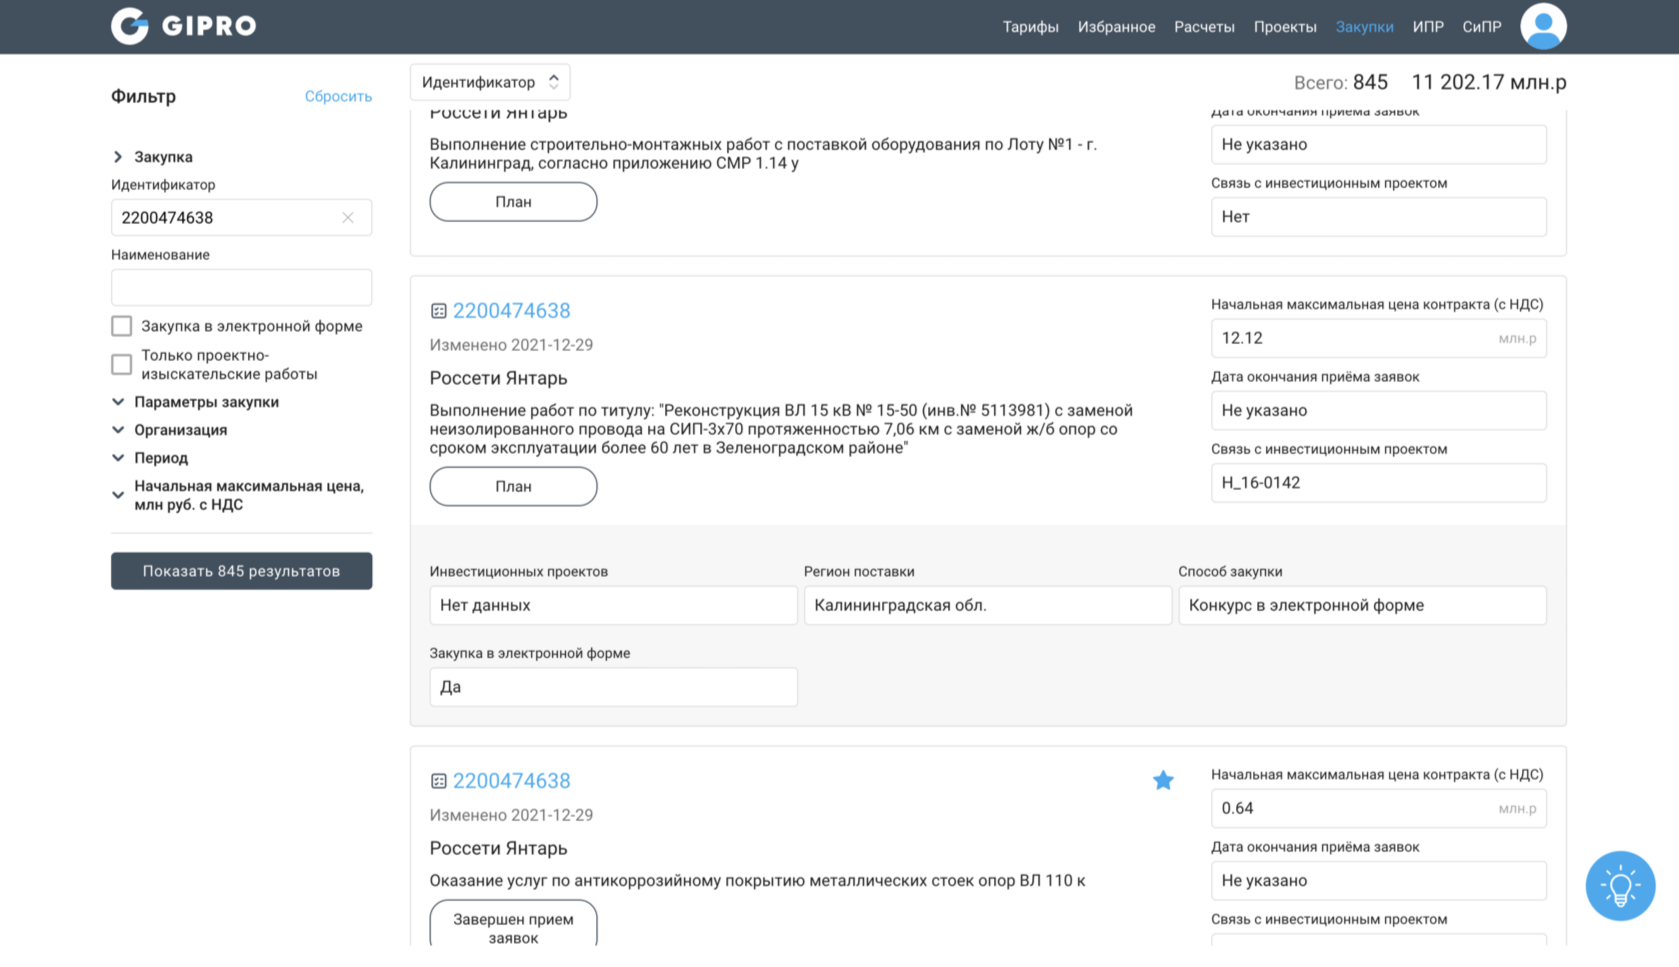Click the Калининградская обл. region field

987,605
